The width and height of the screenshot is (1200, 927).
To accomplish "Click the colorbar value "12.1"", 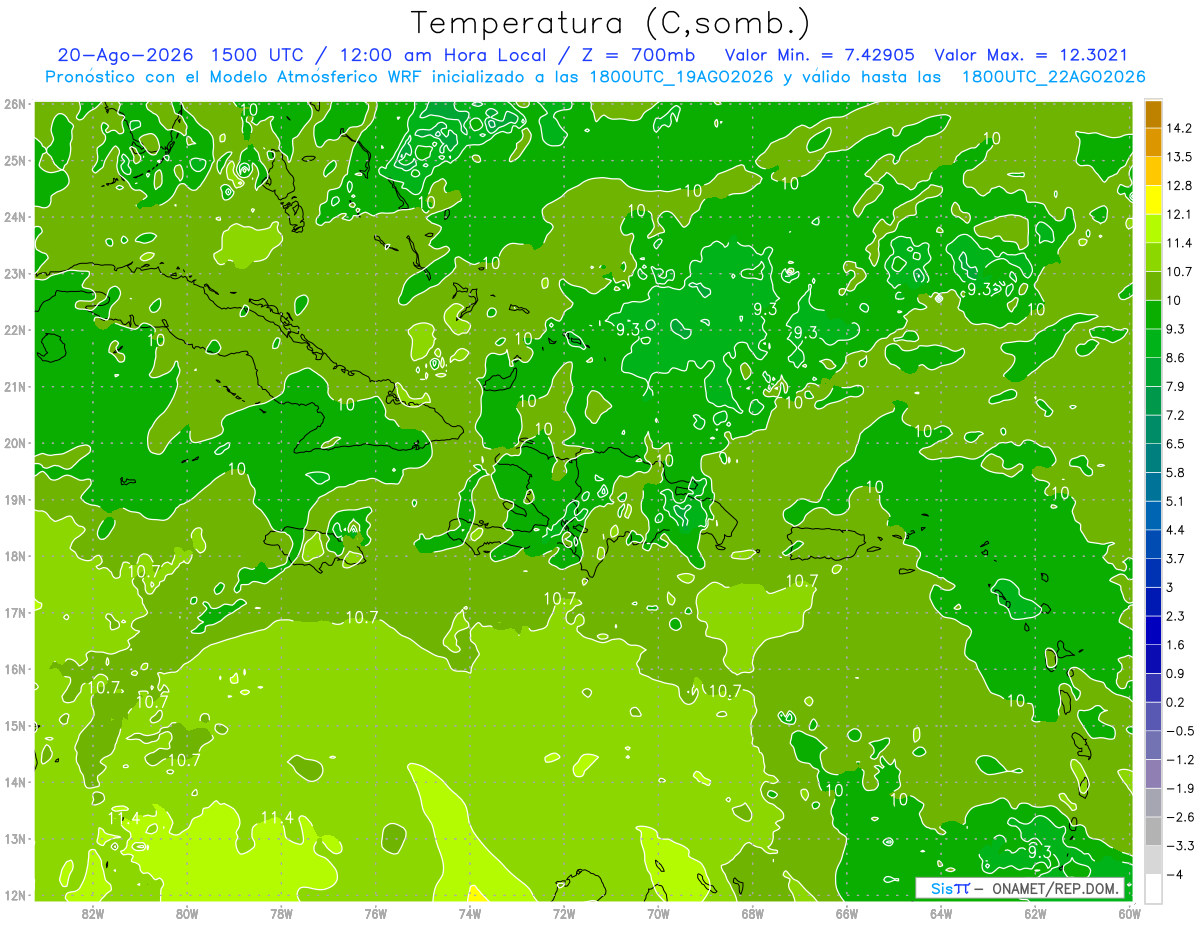I will (1179, 214).
